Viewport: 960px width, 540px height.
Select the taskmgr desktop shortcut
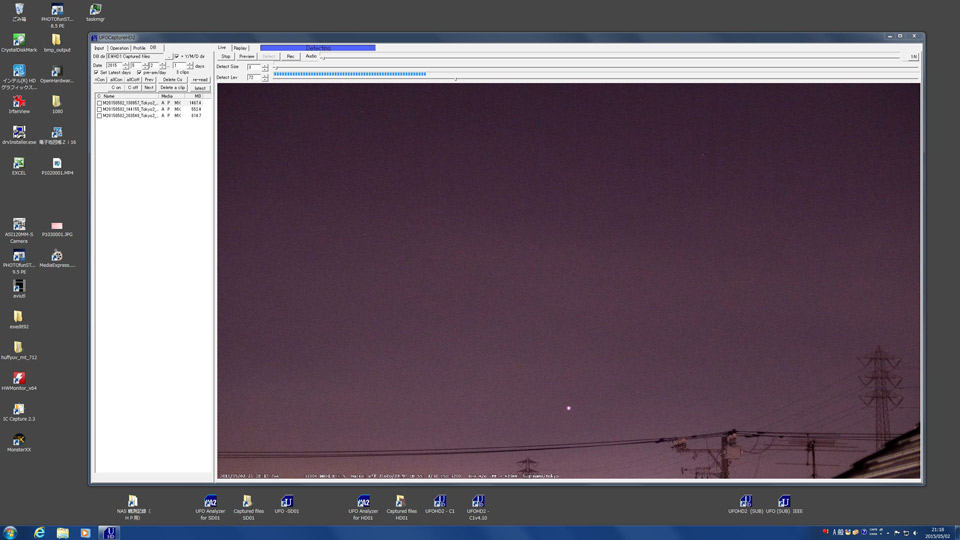click(x=95, y=12)
